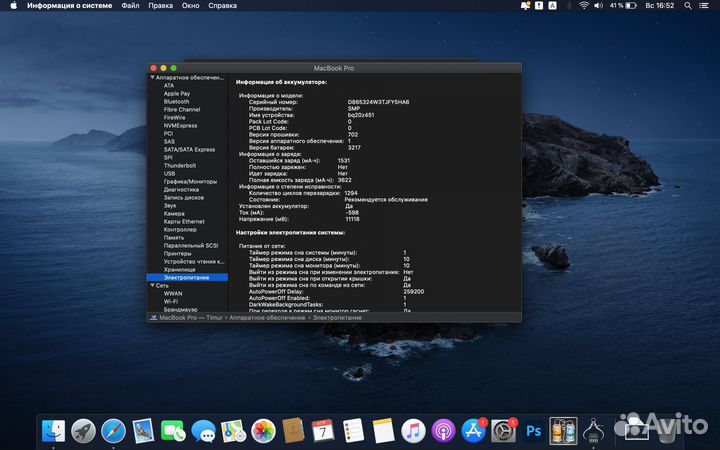The height and width of the screenshot is (450, 720).
Task: Open Notes yellow notepad icon
Action: pos(383,431)
